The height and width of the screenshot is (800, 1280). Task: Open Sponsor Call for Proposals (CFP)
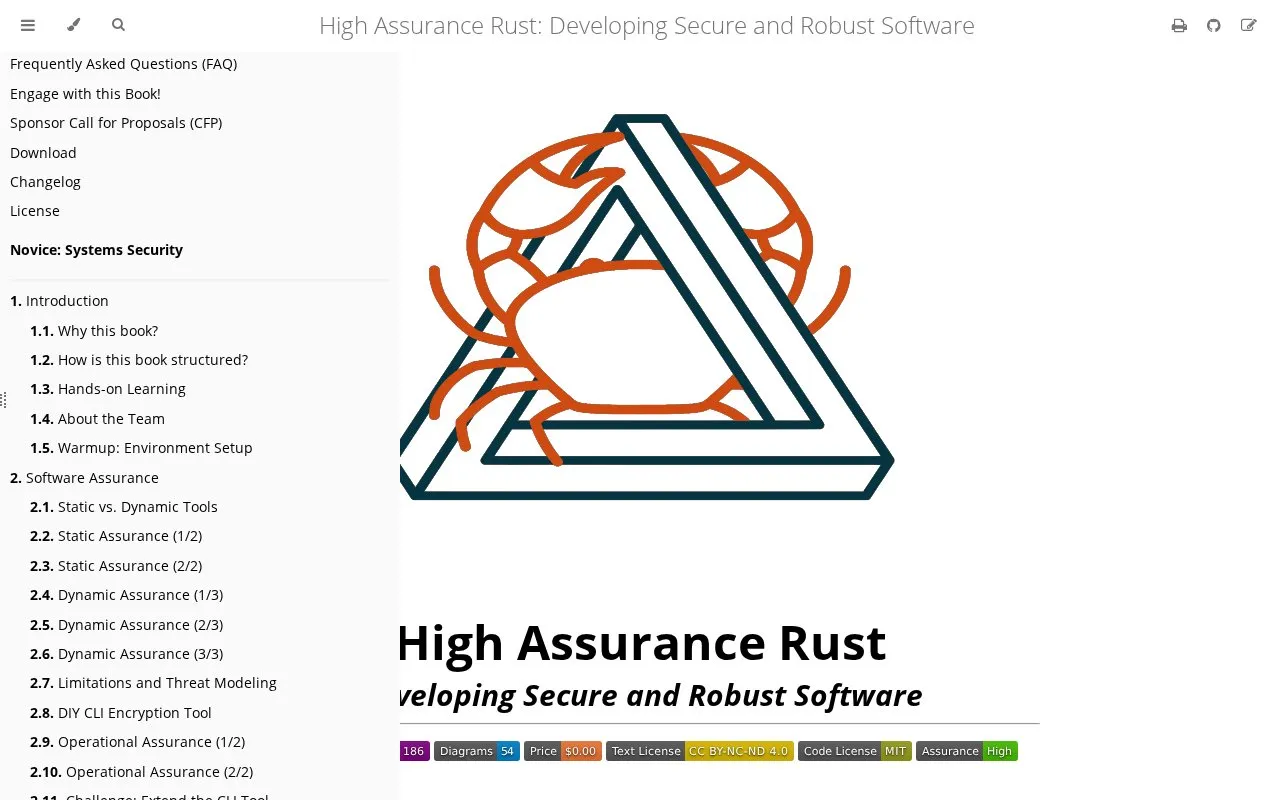point(116,123)
